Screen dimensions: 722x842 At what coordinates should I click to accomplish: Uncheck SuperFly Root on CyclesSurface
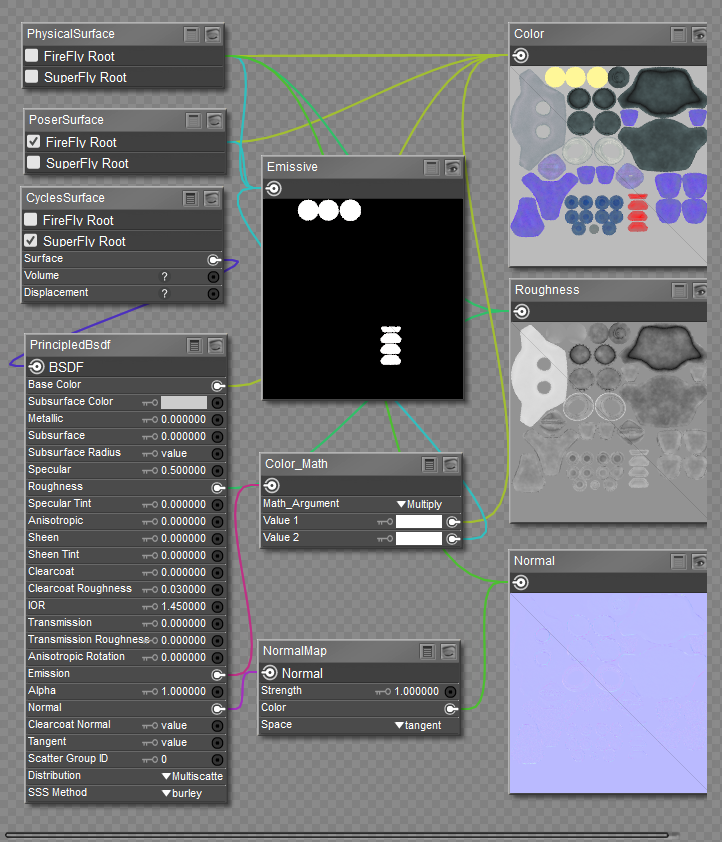click(x=31, y=241)
